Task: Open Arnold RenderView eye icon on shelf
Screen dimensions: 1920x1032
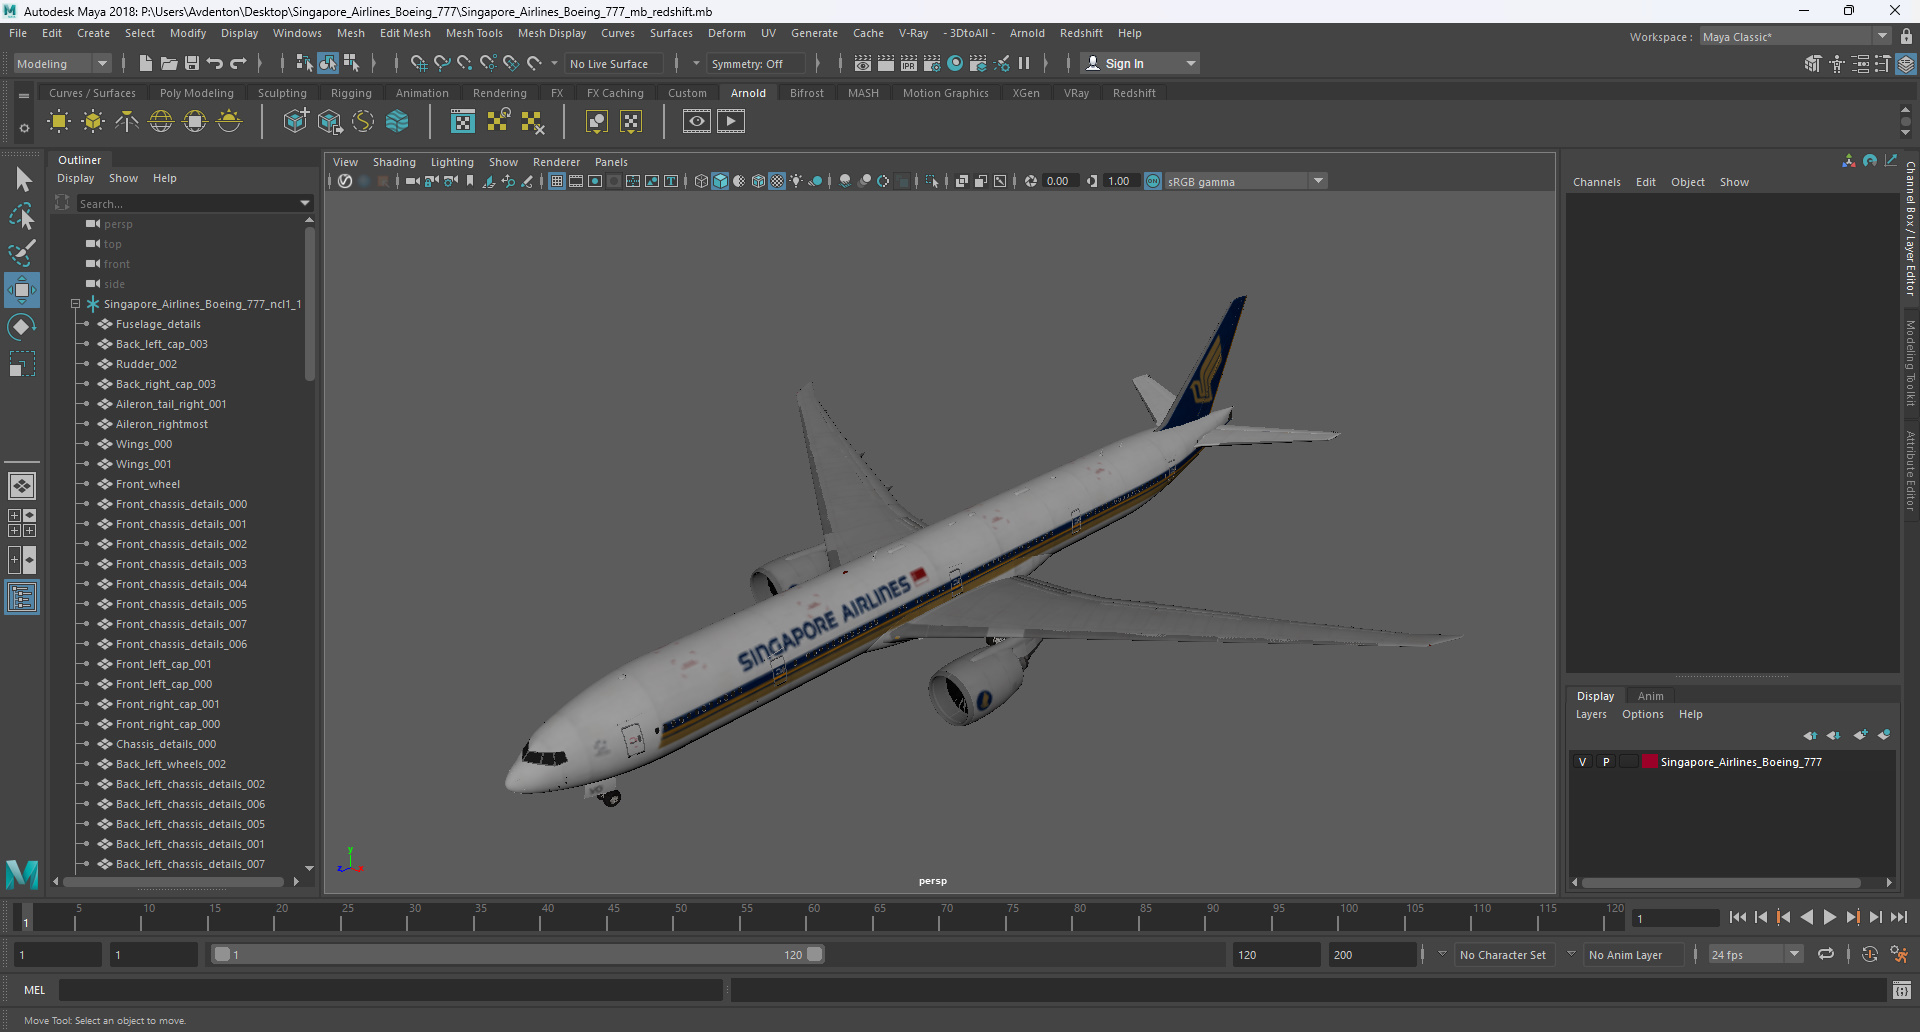Action: click(697, 121)
